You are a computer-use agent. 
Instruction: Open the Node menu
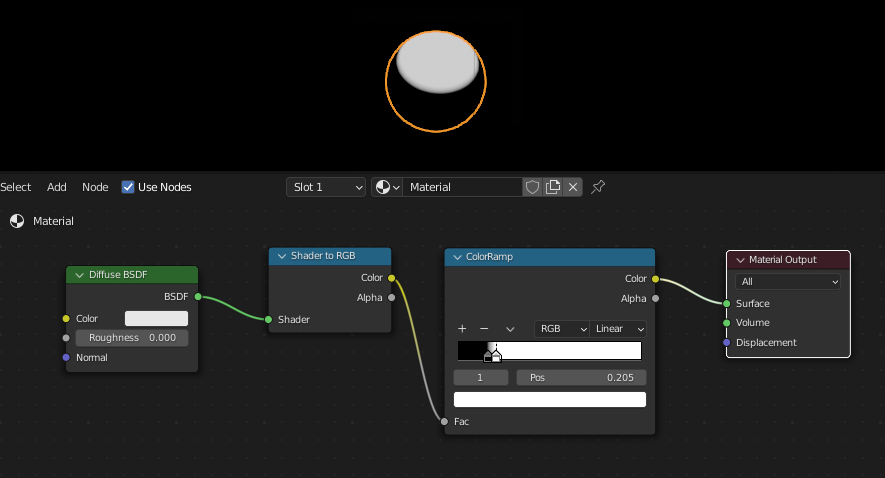click(x=95, y=187)
